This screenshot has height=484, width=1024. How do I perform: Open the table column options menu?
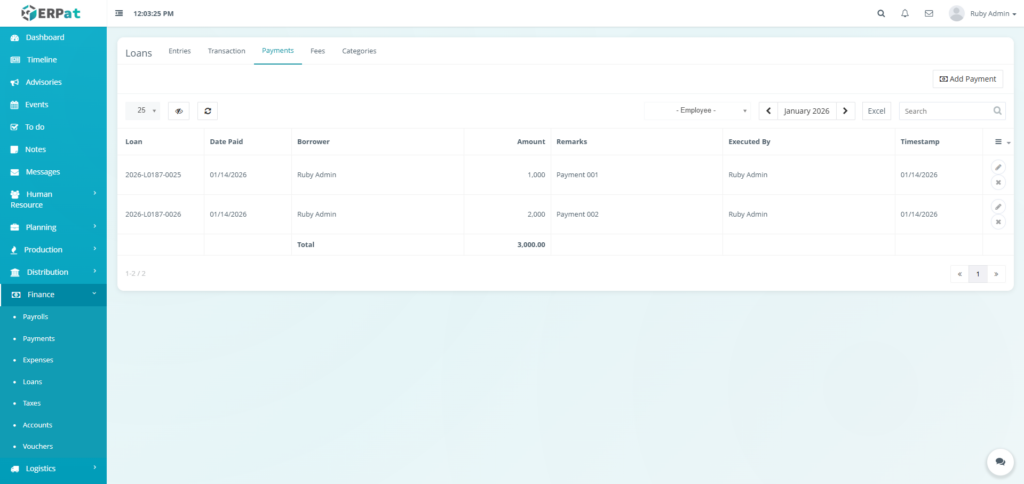(x=1002, y=142)
